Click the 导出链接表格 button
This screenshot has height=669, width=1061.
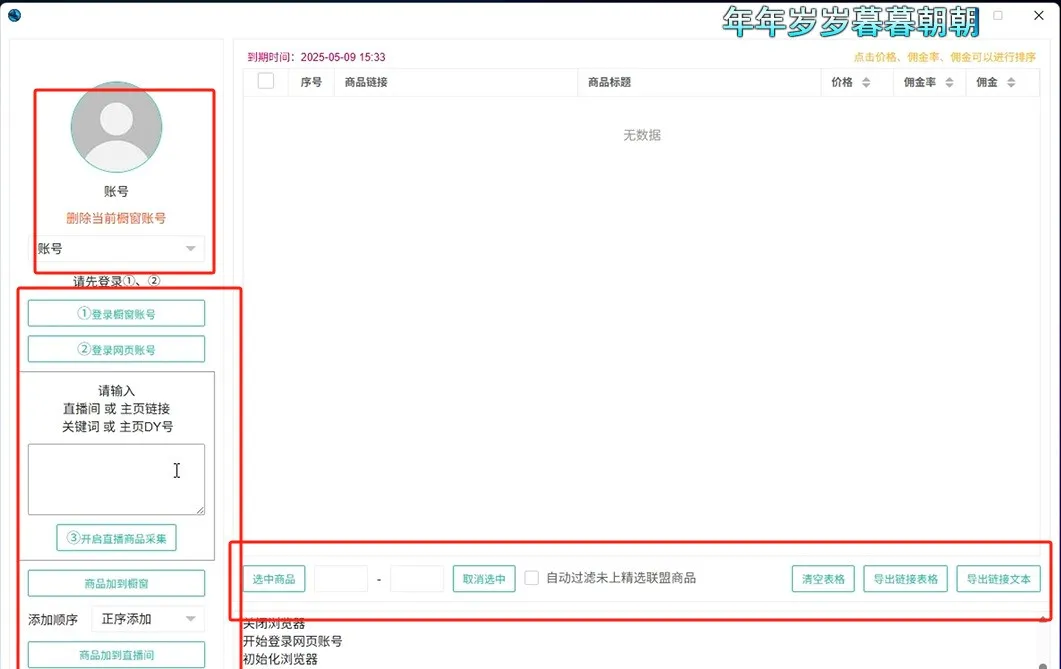point(905,579)
